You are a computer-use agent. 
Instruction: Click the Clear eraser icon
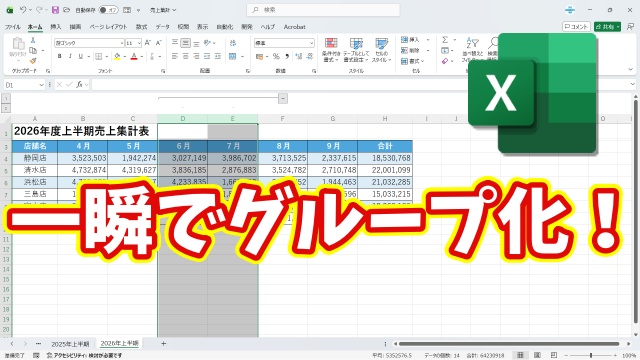point(445,61)
